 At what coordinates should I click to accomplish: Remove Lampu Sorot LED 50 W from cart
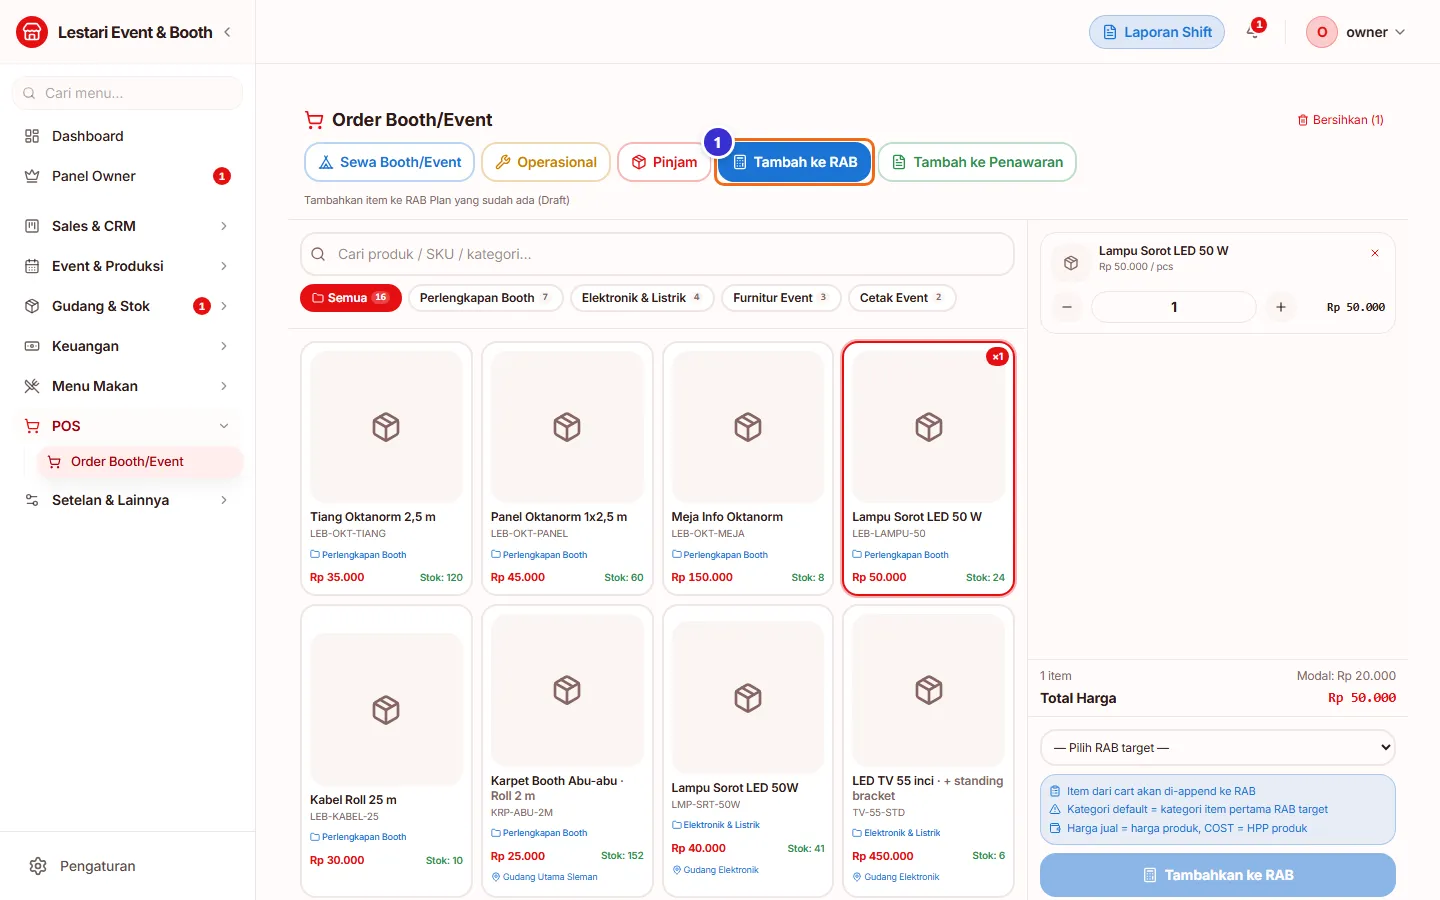coord(1375,253)
